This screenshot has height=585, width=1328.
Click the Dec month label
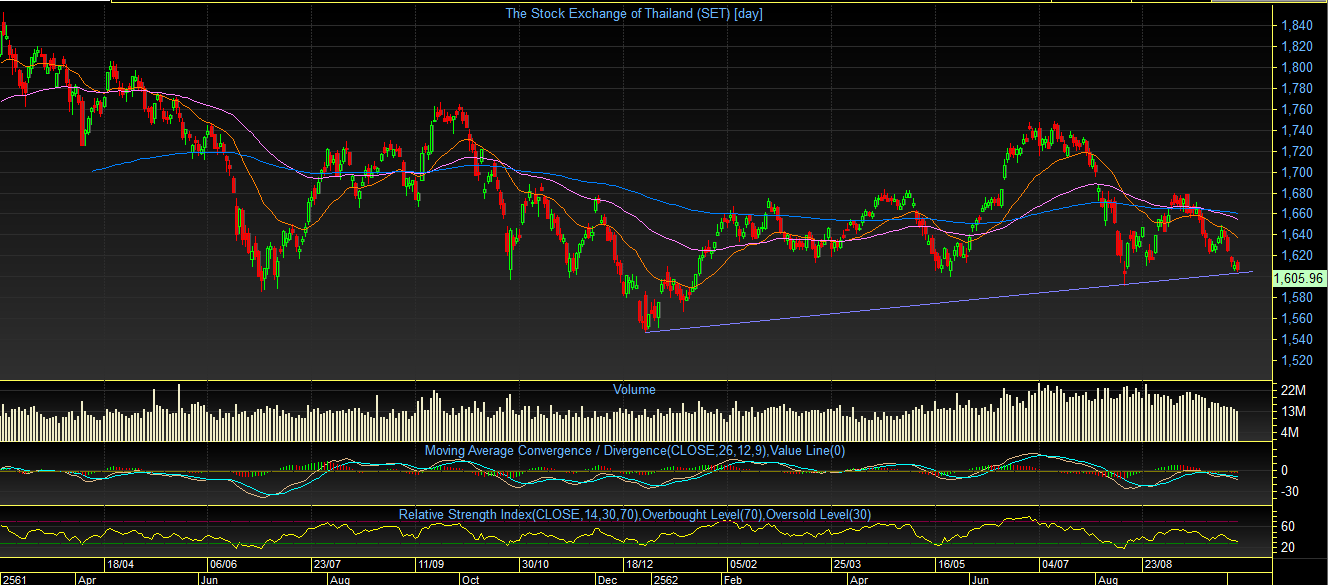coord(607,578)
